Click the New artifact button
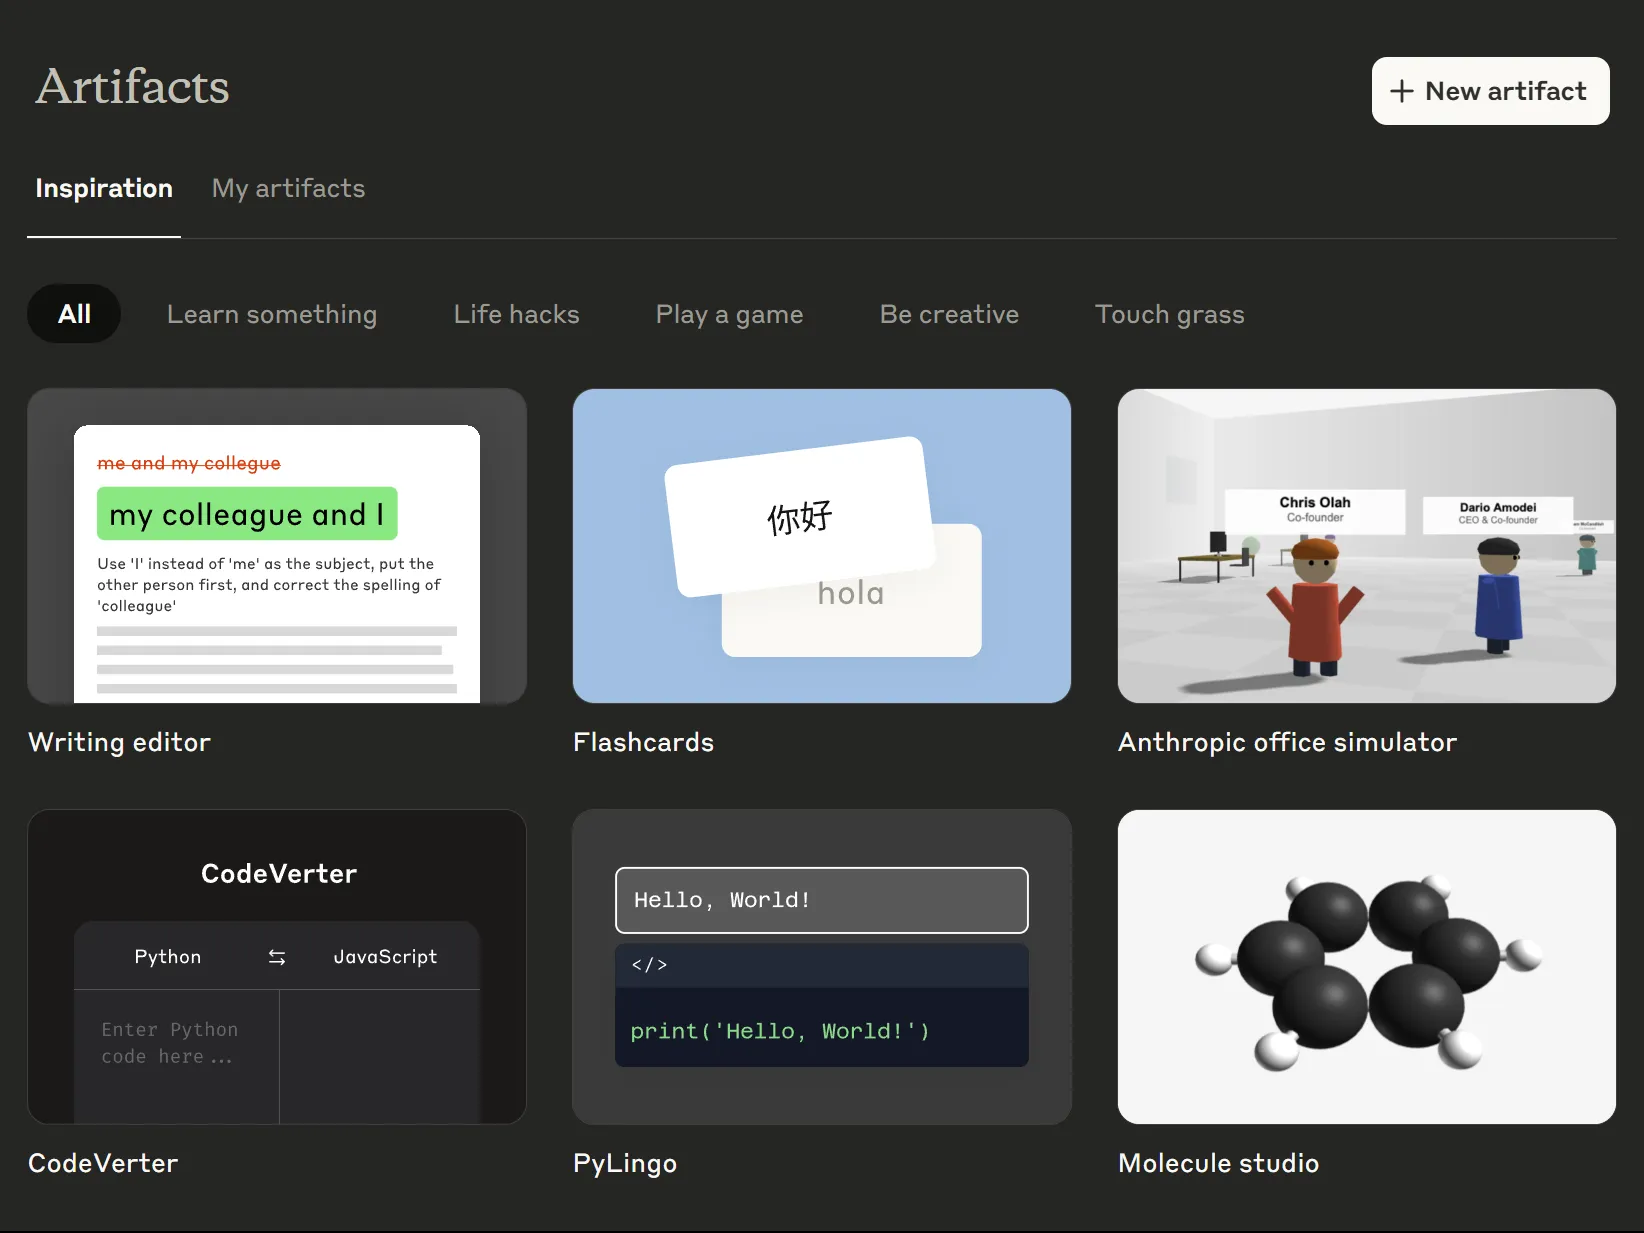The width and height of the screenshot is (1644, 1233). tap(1489, 91)
